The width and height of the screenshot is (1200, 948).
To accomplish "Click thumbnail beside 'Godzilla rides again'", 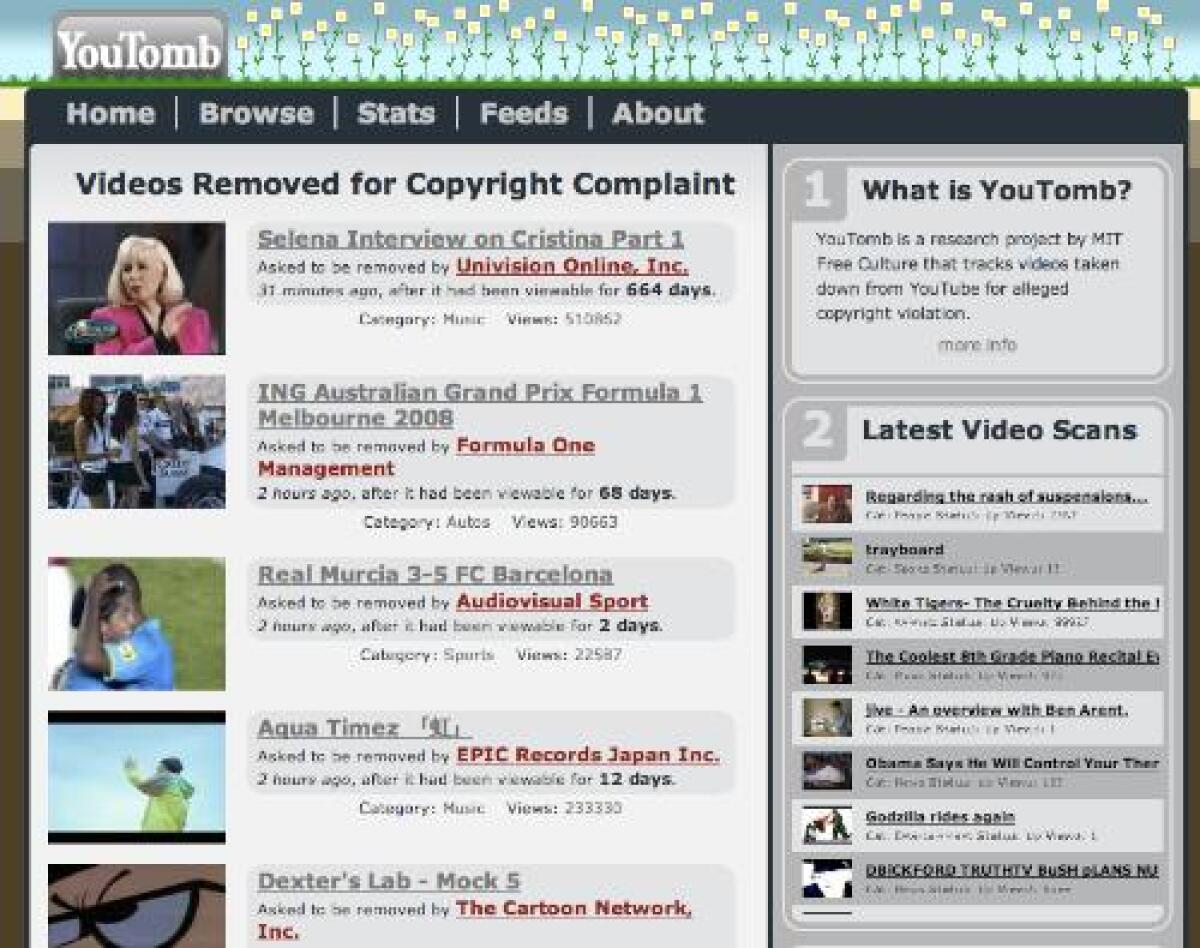I will 827,825.
